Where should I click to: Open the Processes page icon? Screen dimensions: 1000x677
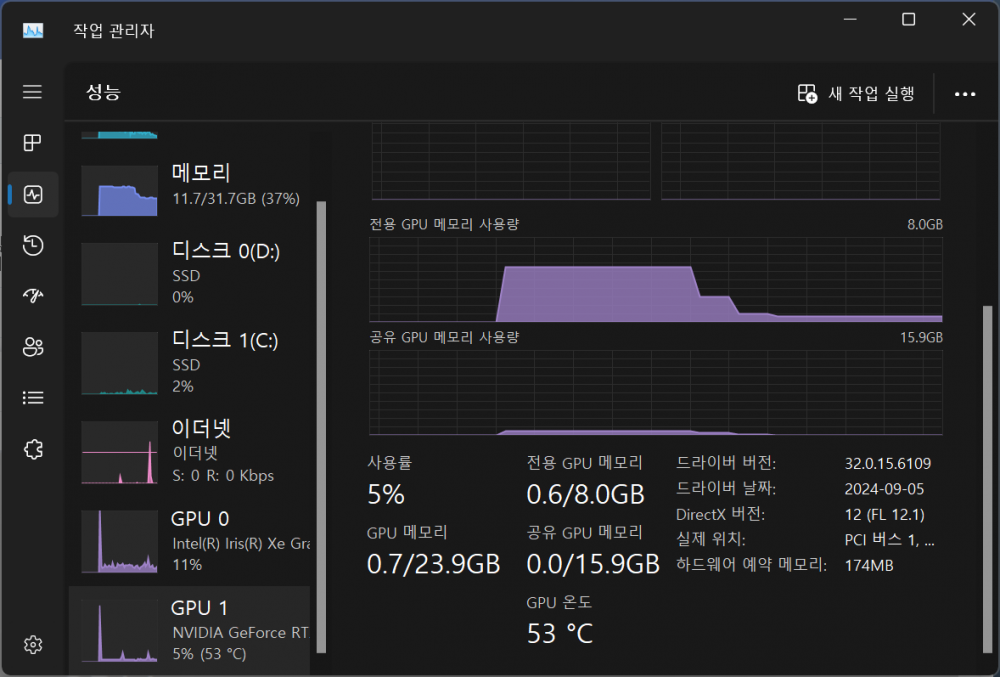tap(33, 143)
